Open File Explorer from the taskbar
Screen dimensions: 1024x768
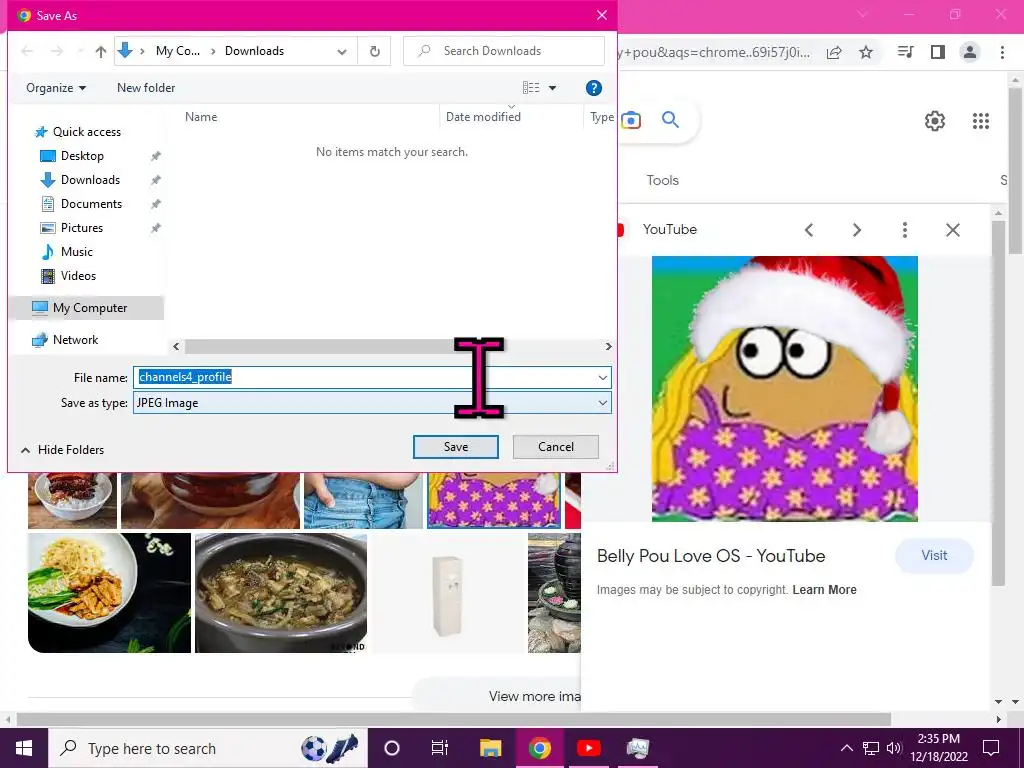click(x=490, y=748)
